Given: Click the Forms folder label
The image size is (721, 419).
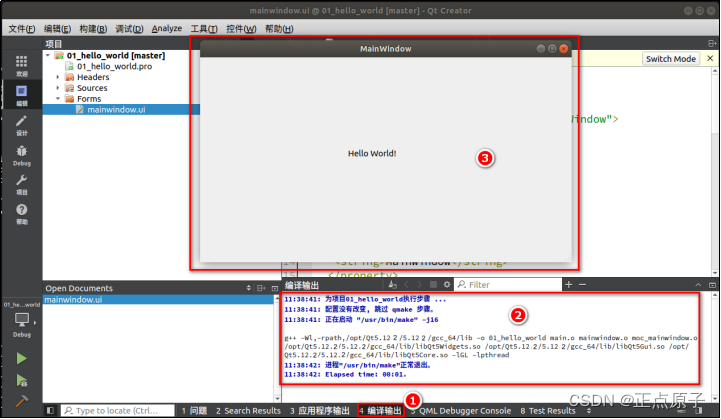Looking at the screenshot, I should pyautogui.click(x=89, y=99).
